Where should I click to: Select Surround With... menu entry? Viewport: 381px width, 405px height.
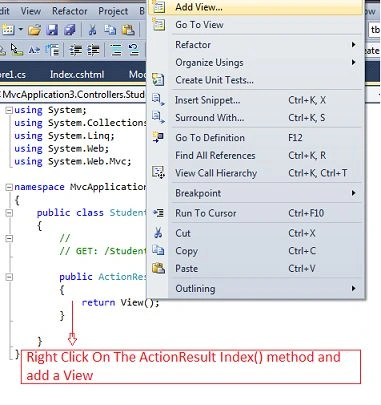[x=255, y=118]
